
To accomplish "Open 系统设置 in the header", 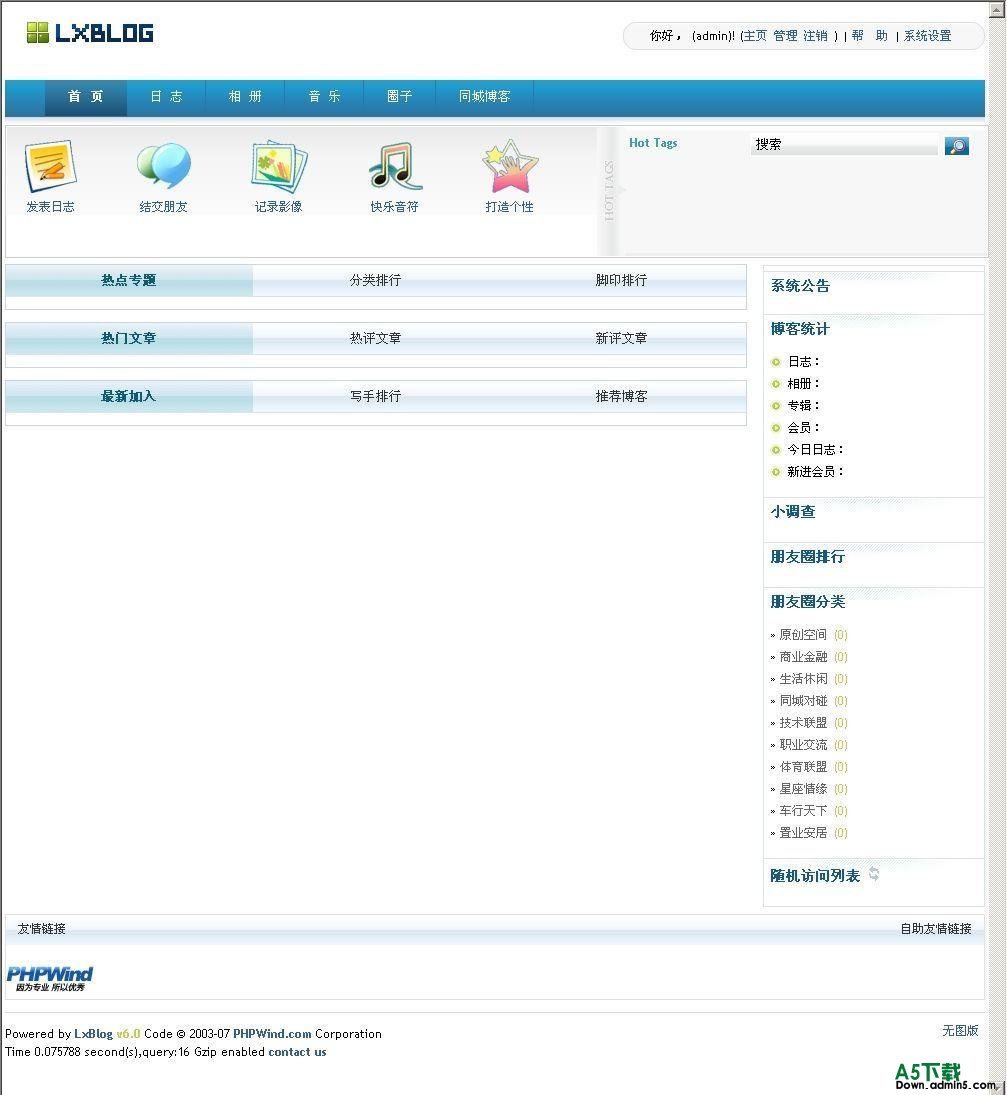I will 927,36.
